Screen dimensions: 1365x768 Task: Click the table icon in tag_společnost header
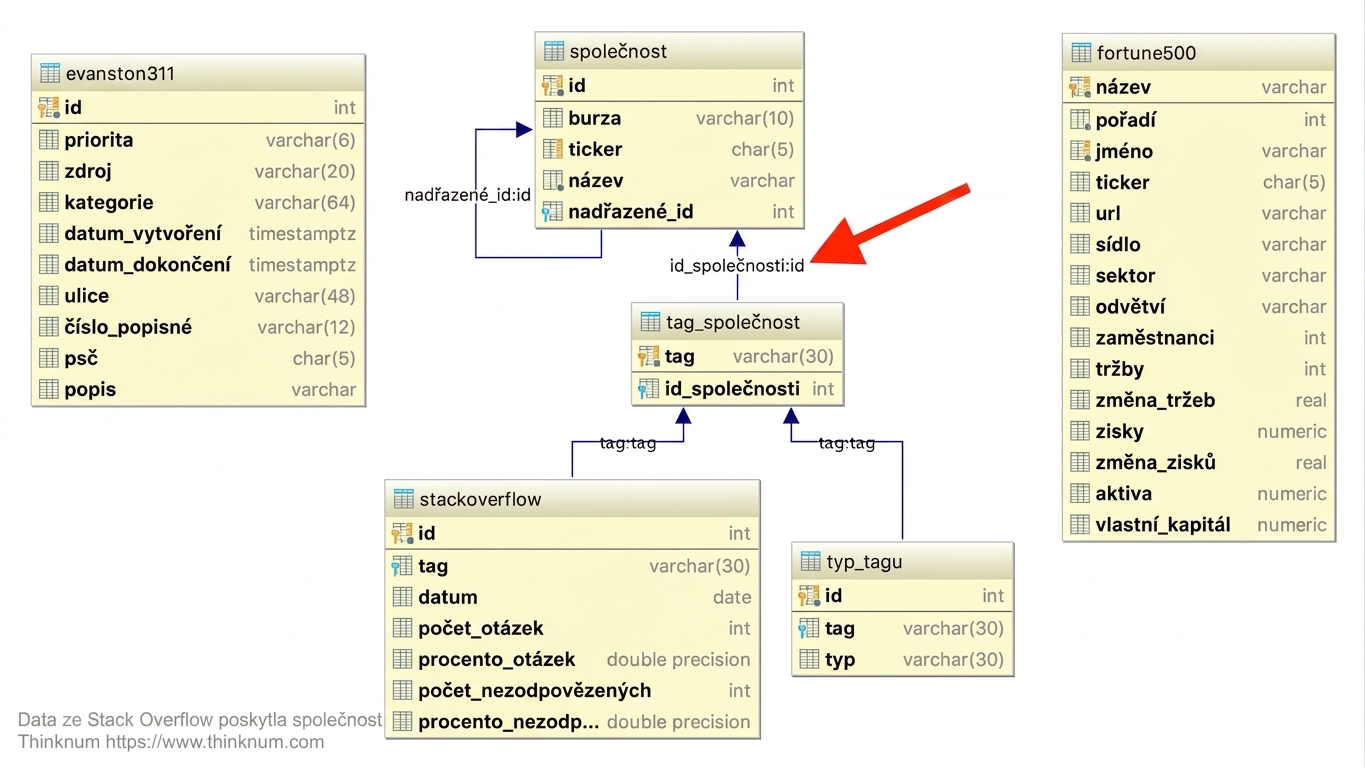pyautogui.click(x=650, y=322)
